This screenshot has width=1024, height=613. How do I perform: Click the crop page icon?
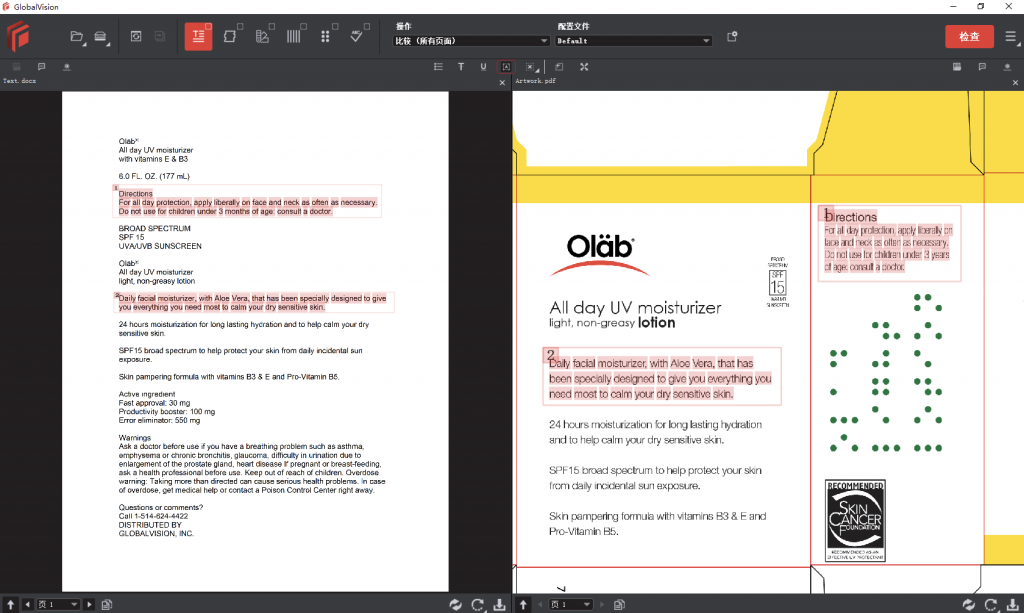pyautogui.click(x=560, y=67)
